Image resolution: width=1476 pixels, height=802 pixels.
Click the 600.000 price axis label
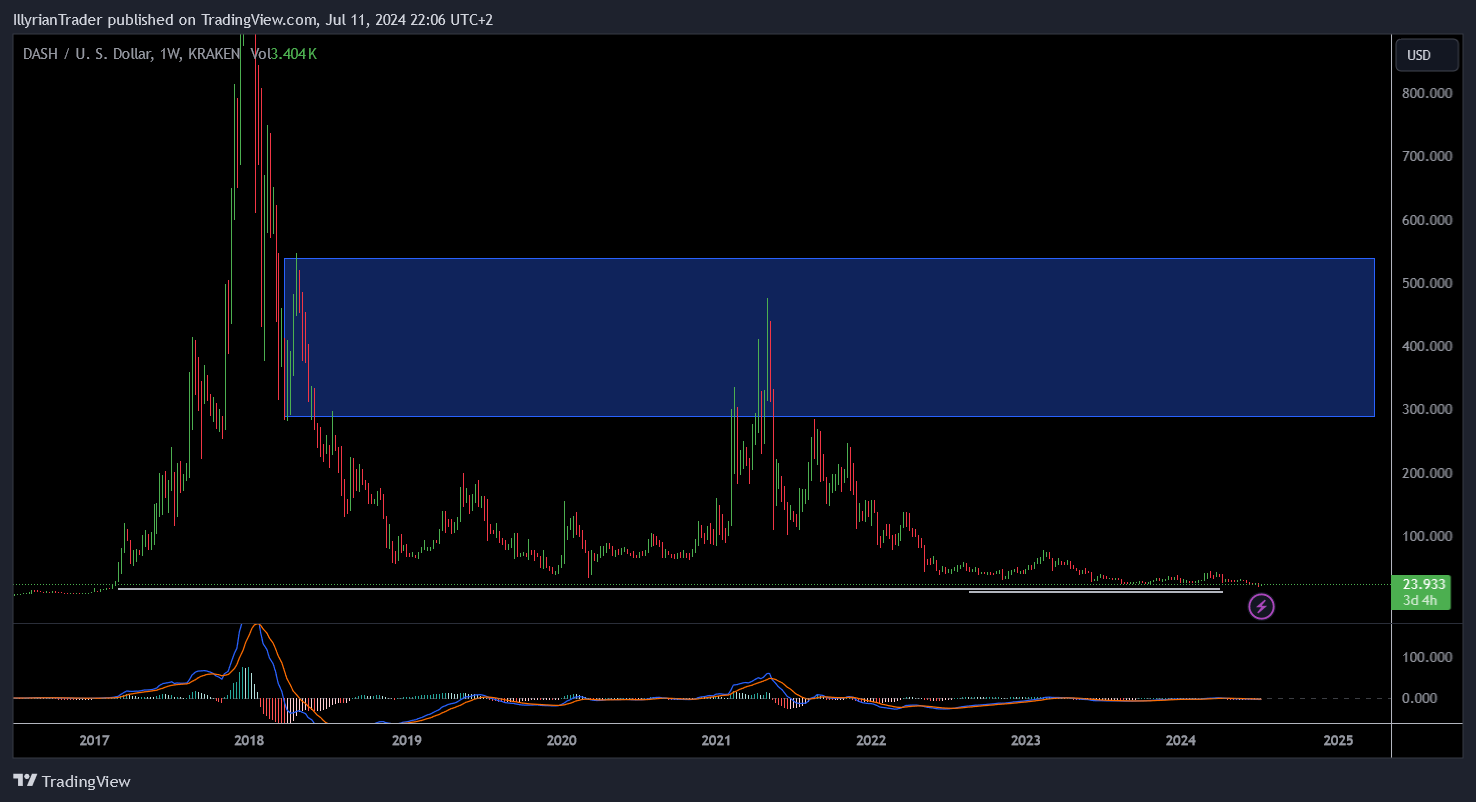pos(1426,220)
